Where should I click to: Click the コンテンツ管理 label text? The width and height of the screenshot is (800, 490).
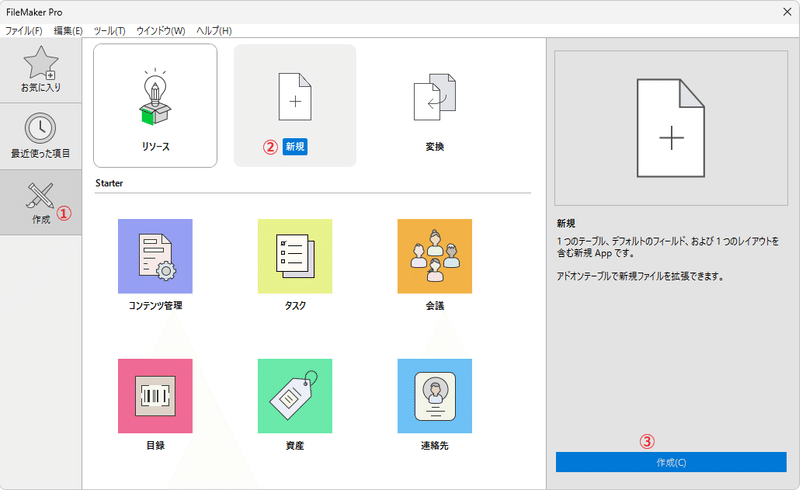point(155,306)
